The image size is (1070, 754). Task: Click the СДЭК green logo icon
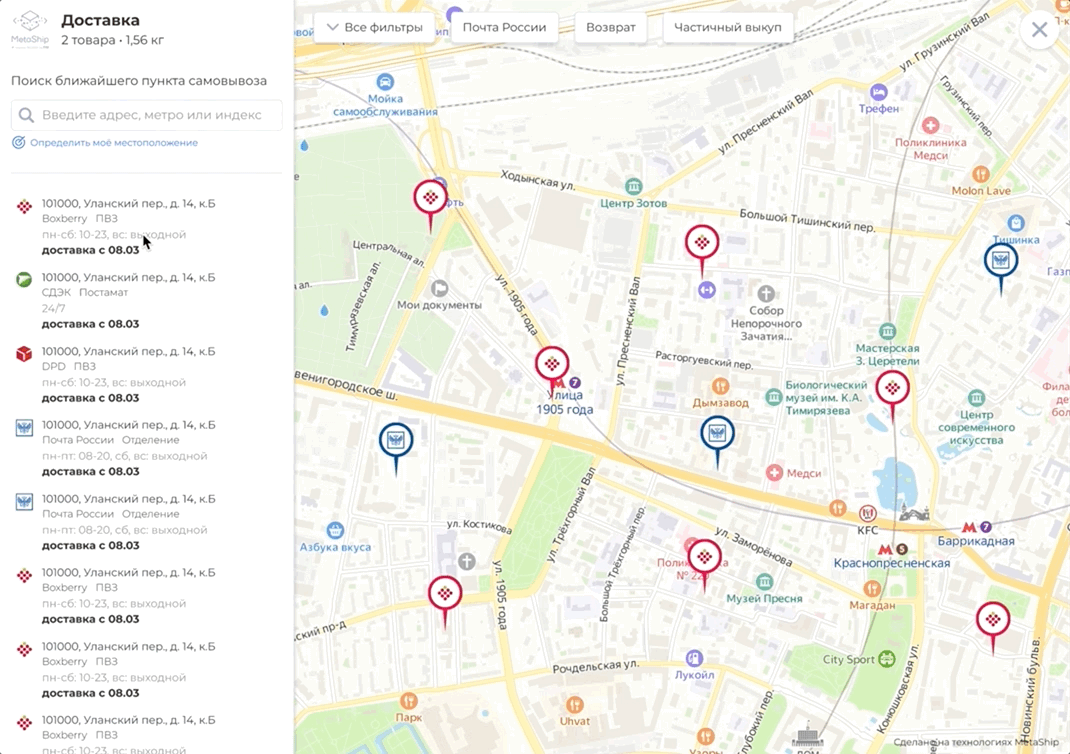tap(24, 279)
